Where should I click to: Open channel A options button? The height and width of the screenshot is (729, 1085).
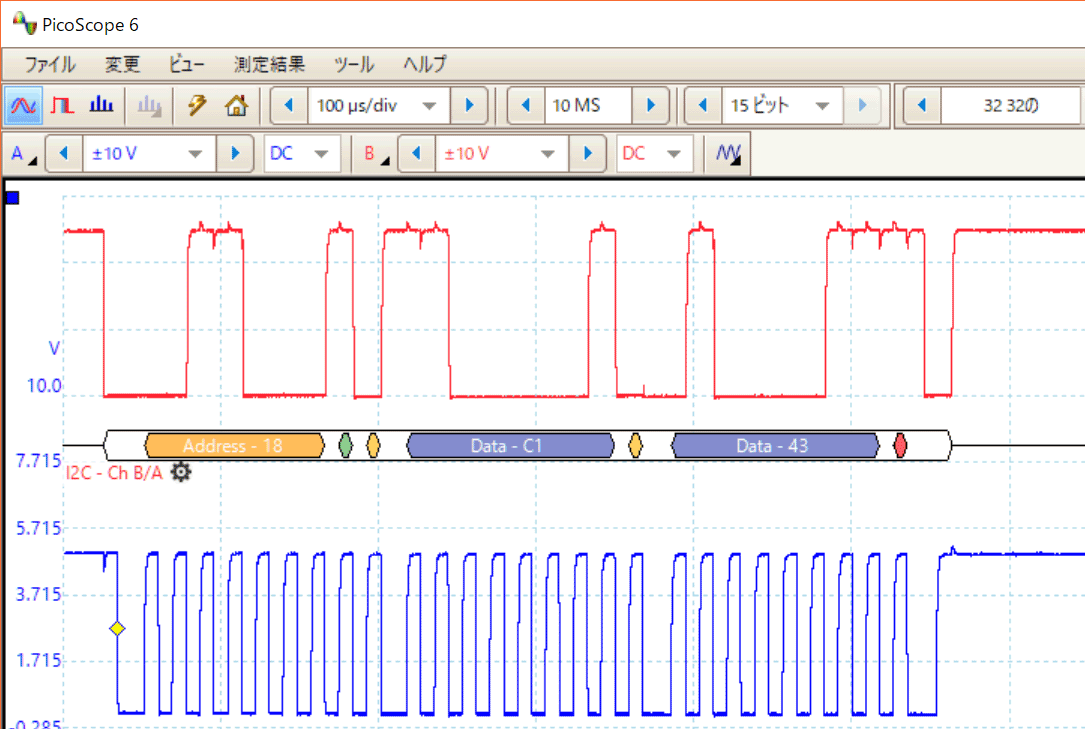(x=22, y=154)
